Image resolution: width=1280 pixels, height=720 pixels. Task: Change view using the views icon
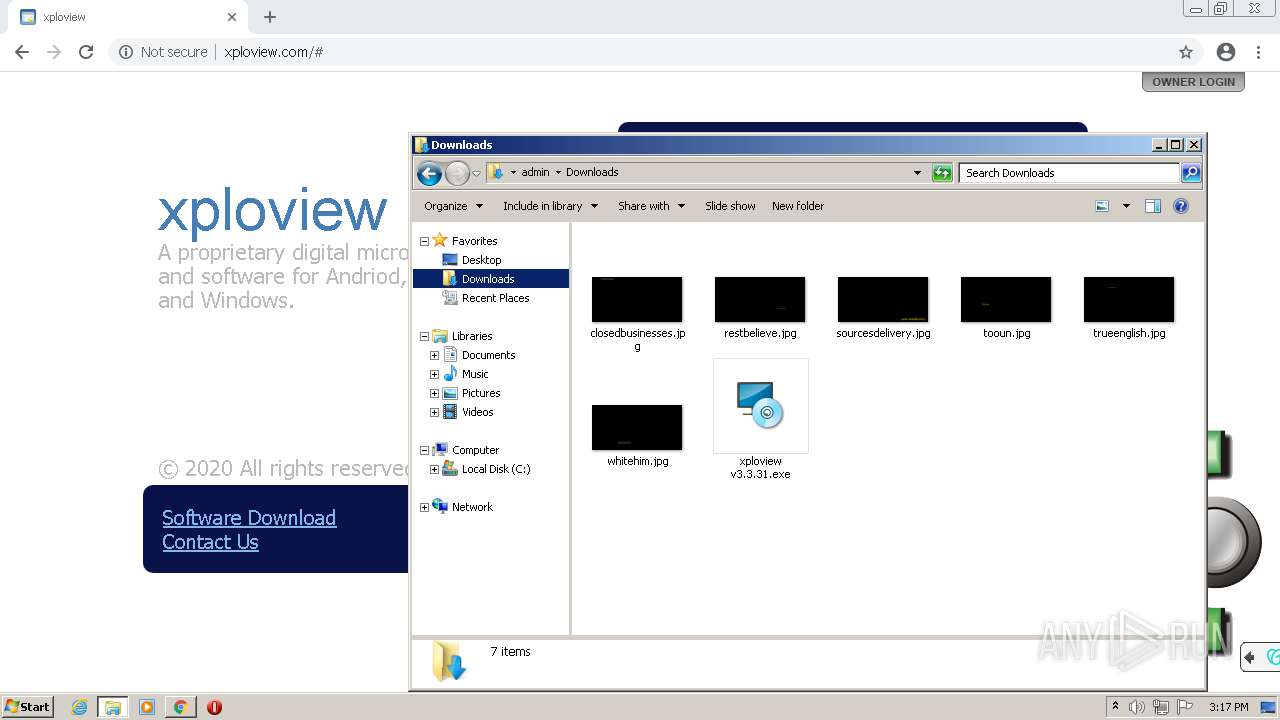tap(1102, 206)
